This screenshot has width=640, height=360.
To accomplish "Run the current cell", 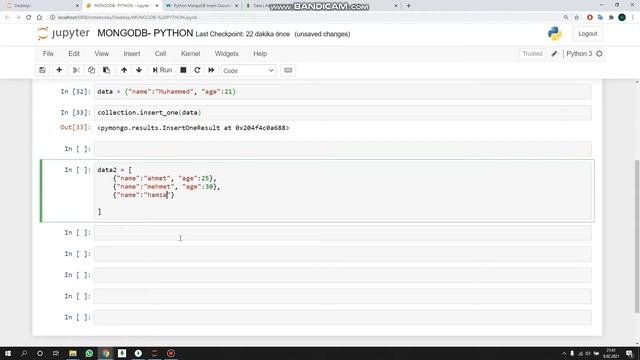I will coord(162,70).
